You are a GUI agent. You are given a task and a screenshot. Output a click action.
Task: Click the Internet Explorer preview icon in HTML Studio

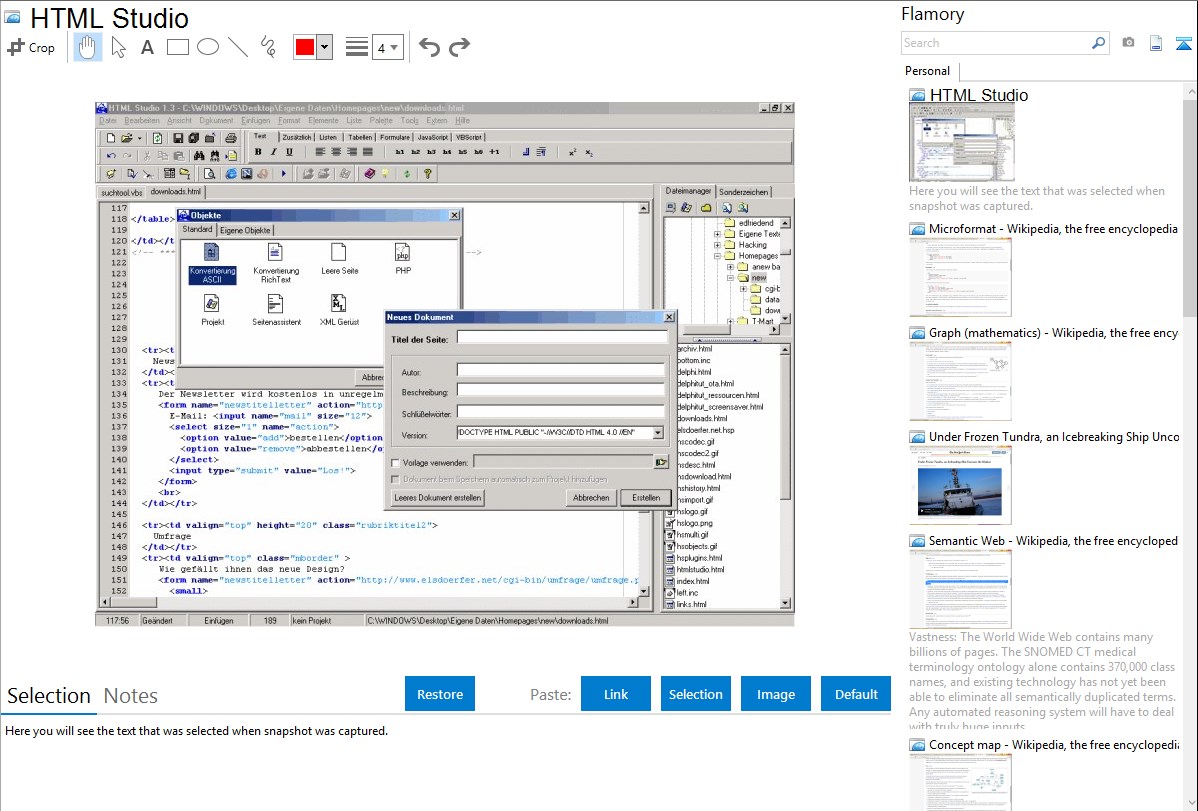[231, 174]
